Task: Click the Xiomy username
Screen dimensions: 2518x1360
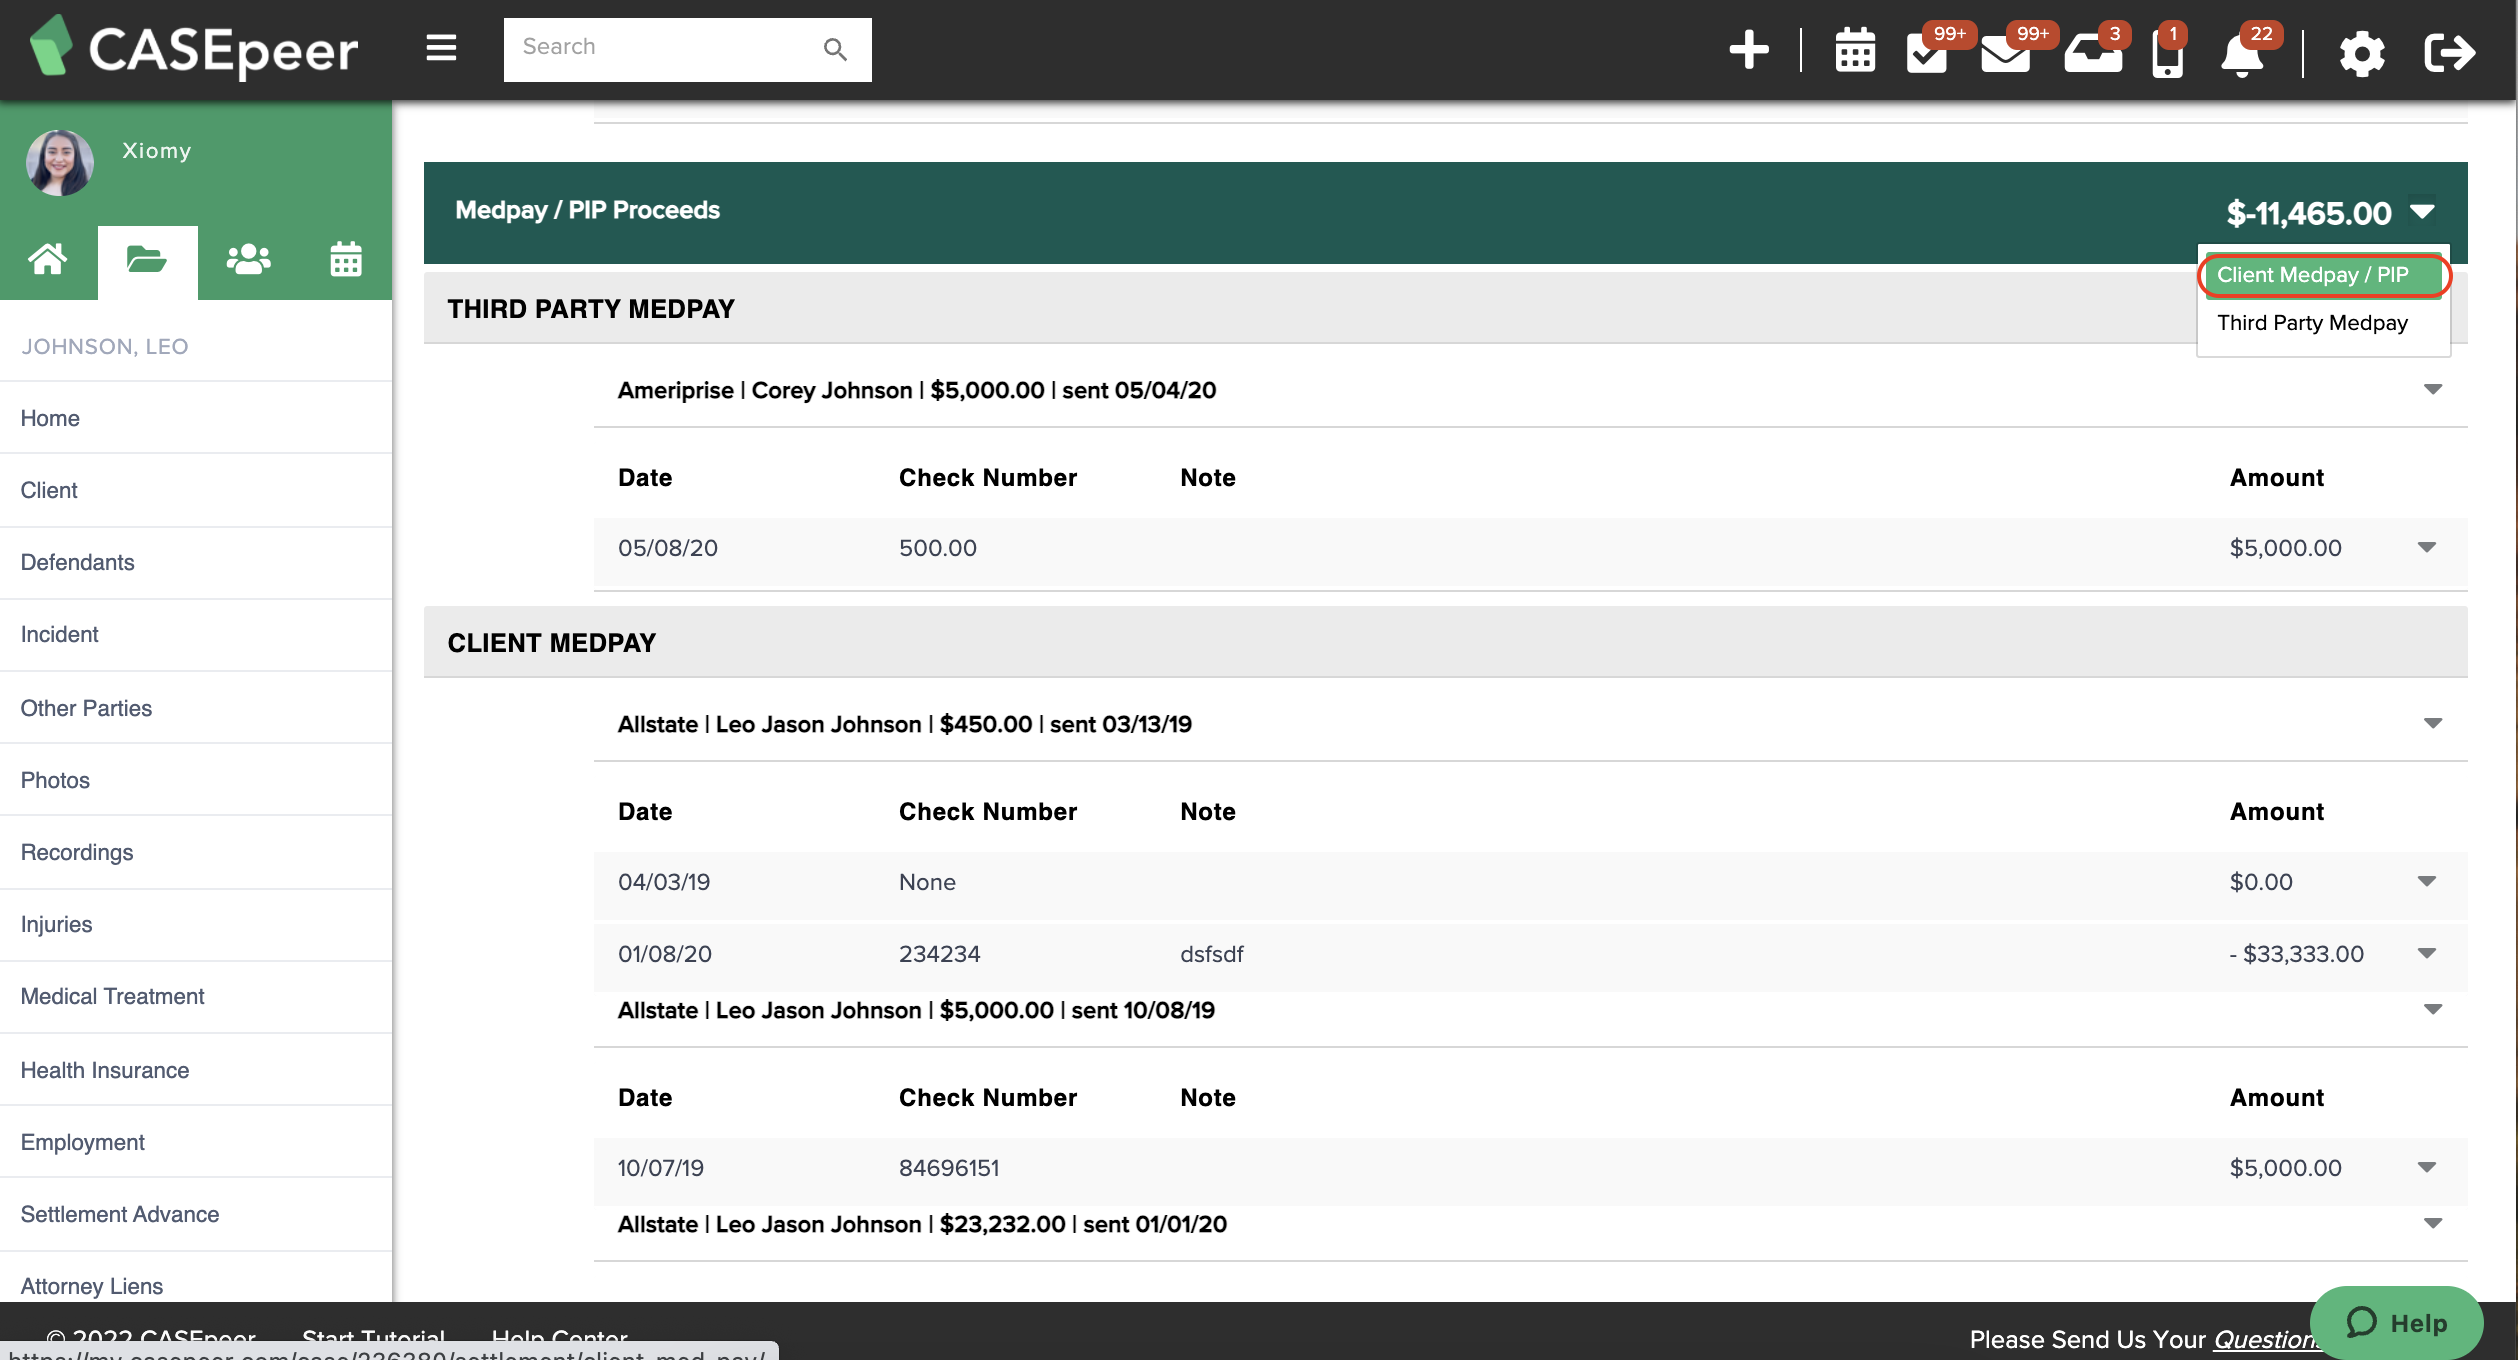Action: click(x=156, y=150)
